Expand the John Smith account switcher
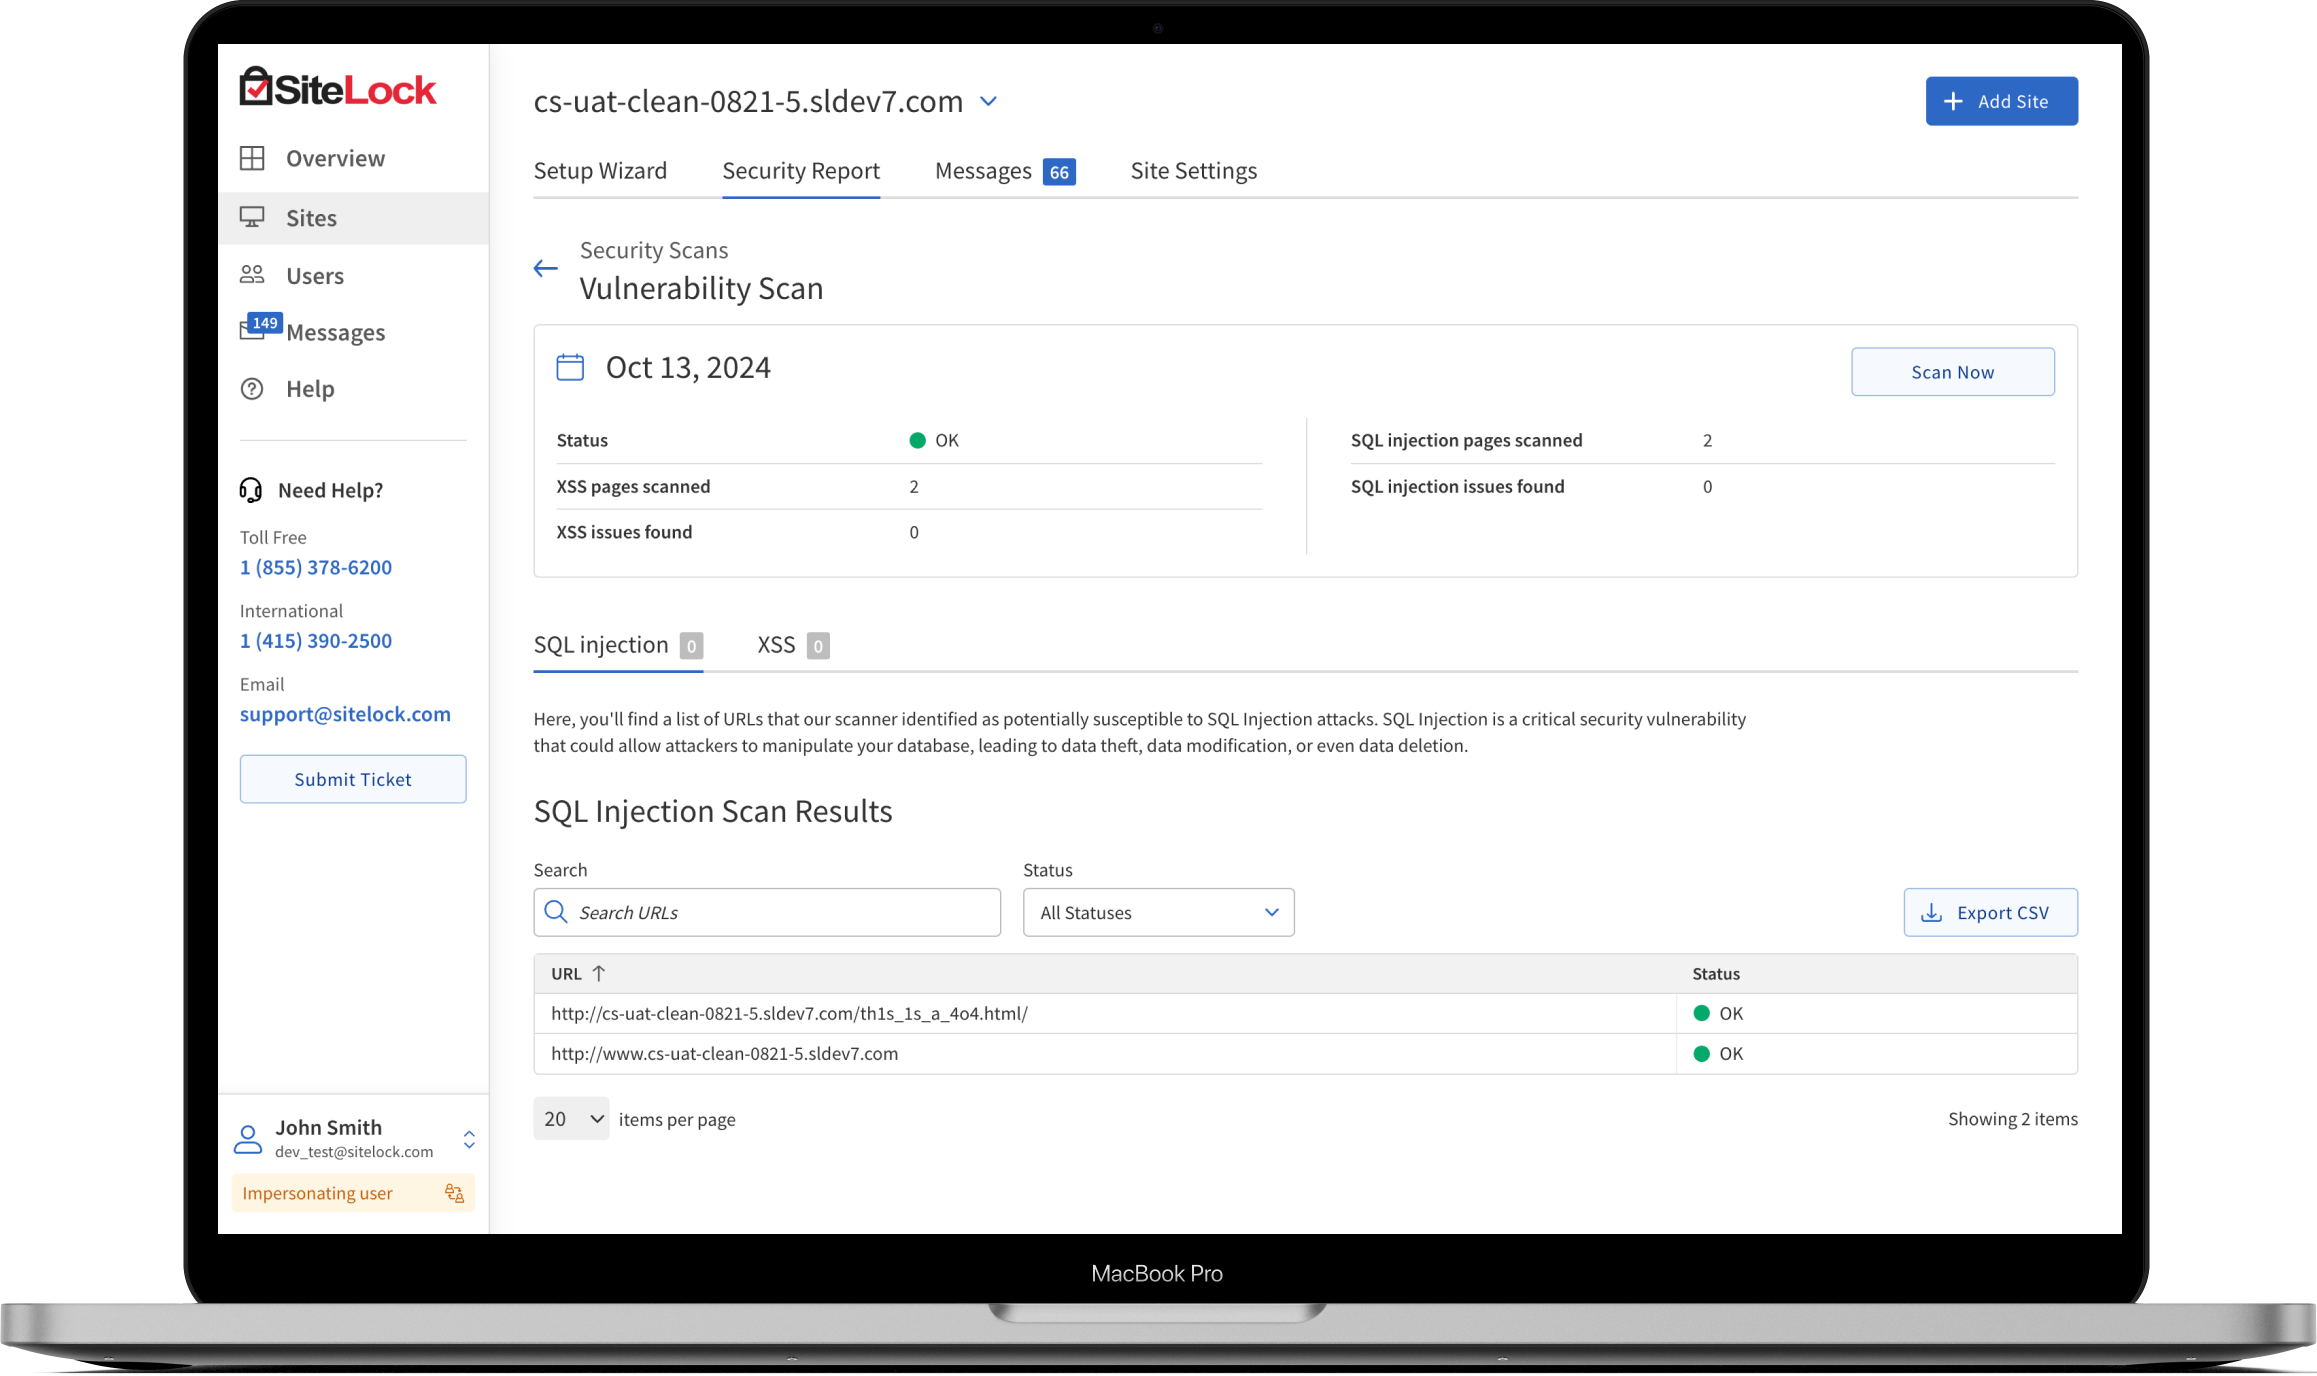Viewport: 2317px width, 1376px height. [x=468, y=1139]
